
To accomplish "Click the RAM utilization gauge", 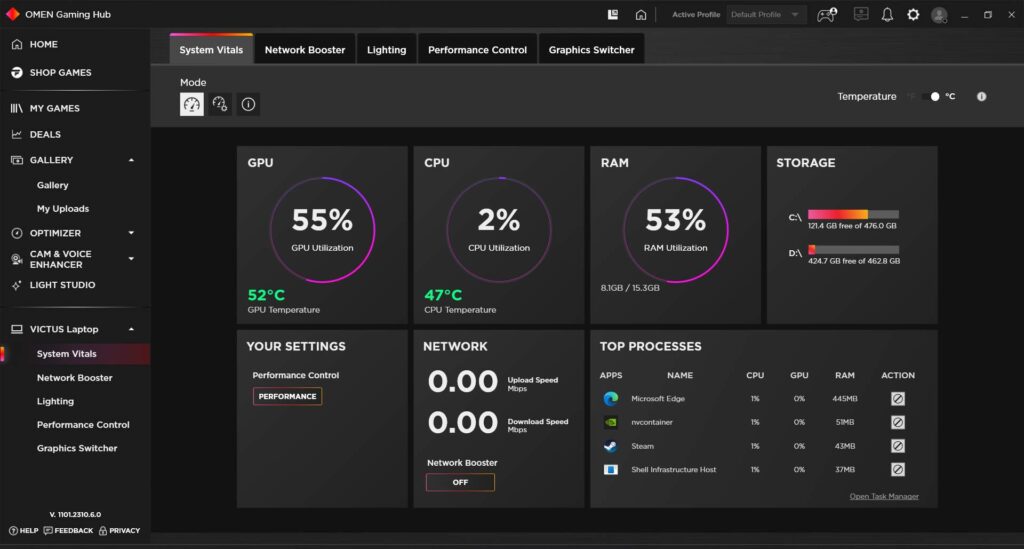I will (676, 230).
